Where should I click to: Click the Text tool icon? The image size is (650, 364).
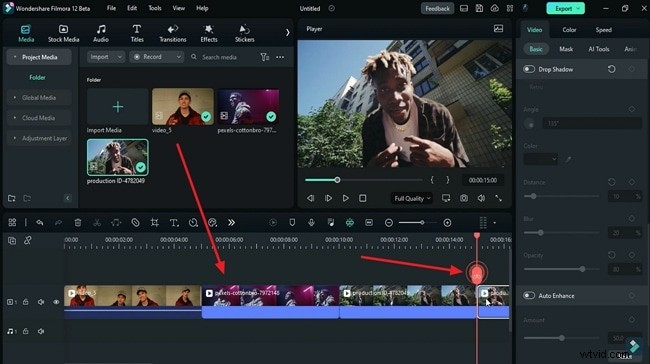pos(174,223)
